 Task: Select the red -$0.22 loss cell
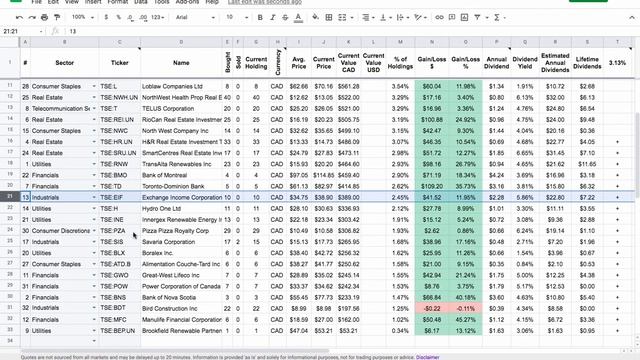click(x=432, y=308)
